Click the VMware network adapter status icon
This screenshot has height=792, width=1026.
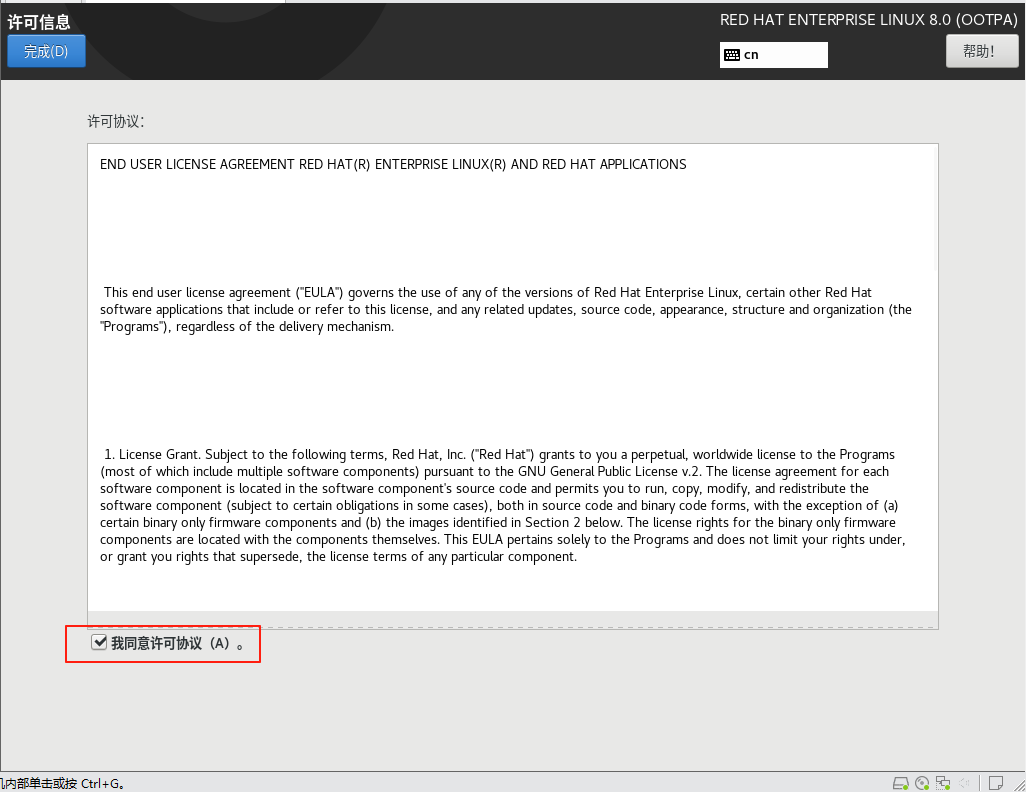tap(943, 783)
